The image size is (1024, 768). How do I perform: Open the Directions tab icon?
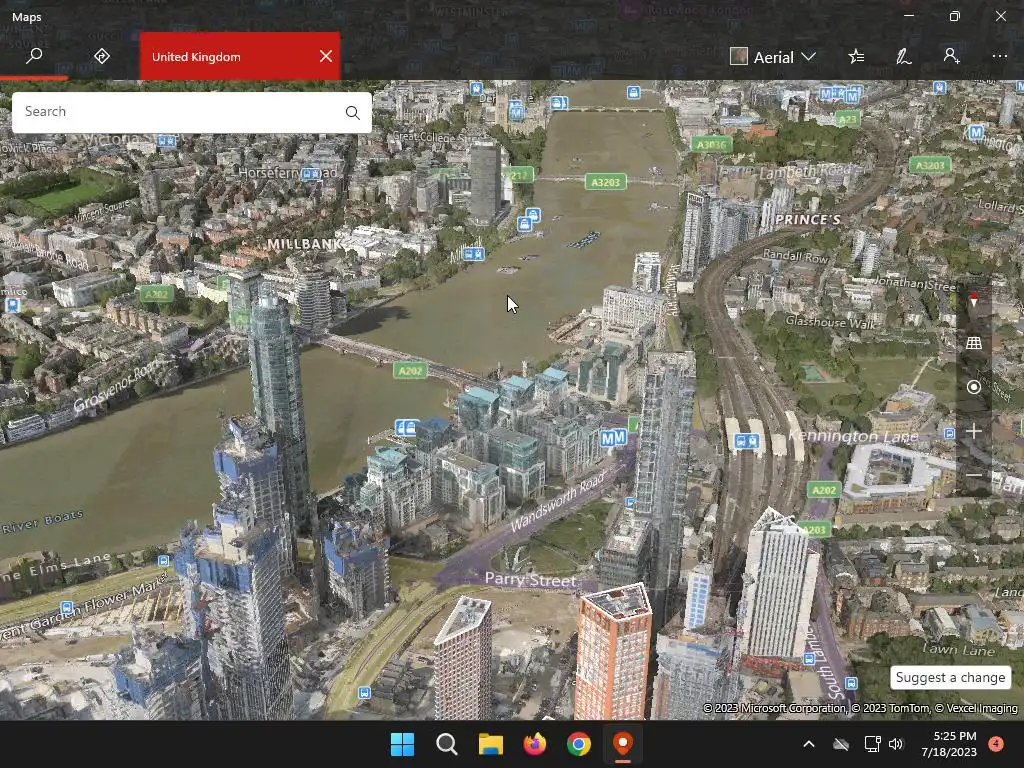click(x=102, y=56)
